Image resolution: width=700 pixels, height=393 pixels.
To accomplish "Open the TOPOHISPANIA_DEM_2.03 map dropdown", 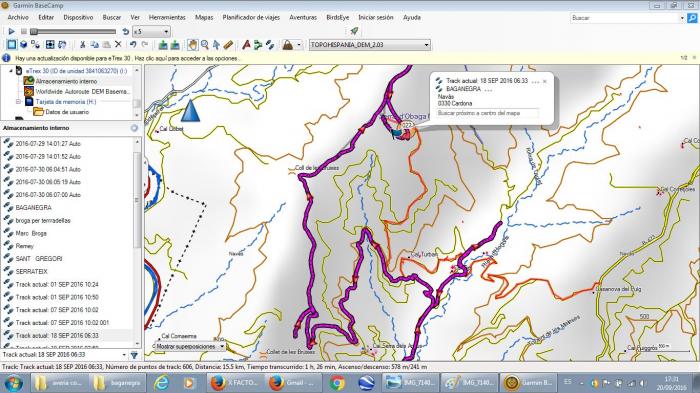I will point(370,45).
